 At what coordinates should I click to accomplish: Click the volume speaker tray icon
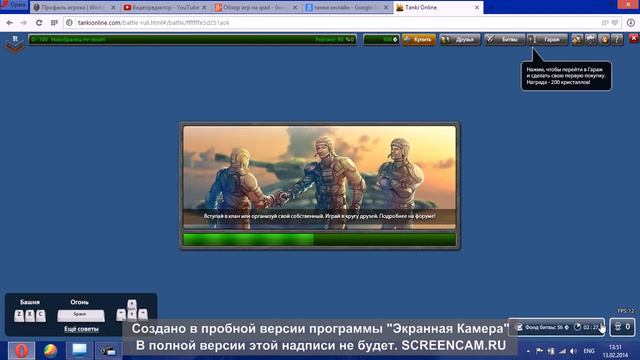click(x=573, y=351)
